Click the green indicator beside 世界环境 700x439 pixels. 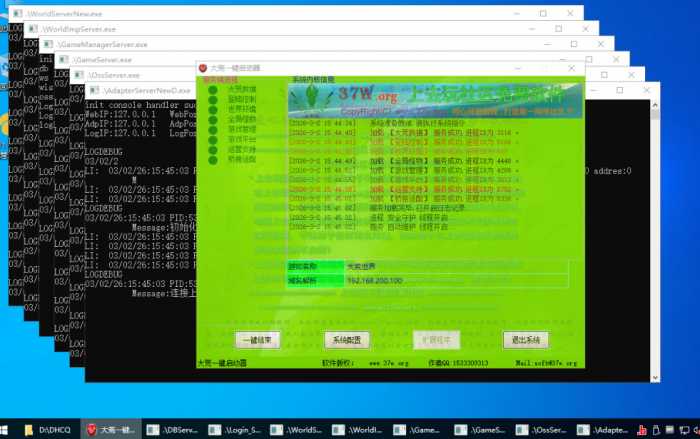(x=212, y=110)
